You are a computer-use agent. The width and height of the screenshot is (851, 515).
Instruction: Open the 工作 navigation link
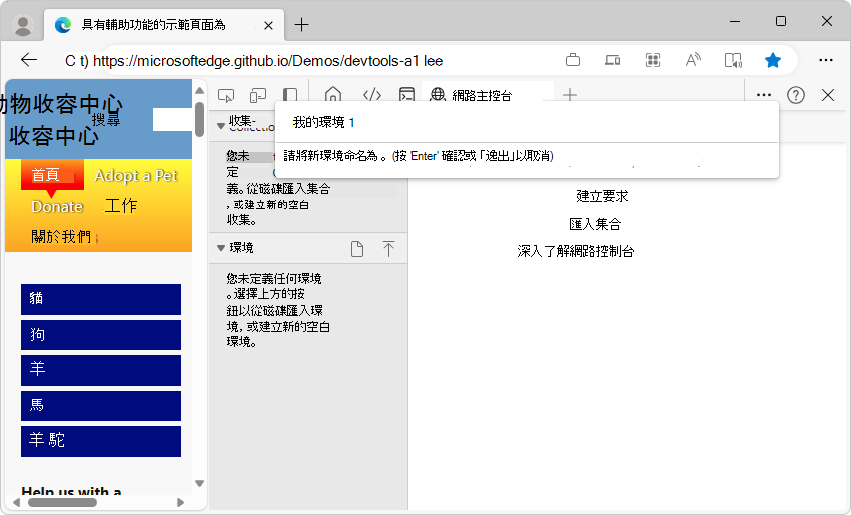(120, 206)
